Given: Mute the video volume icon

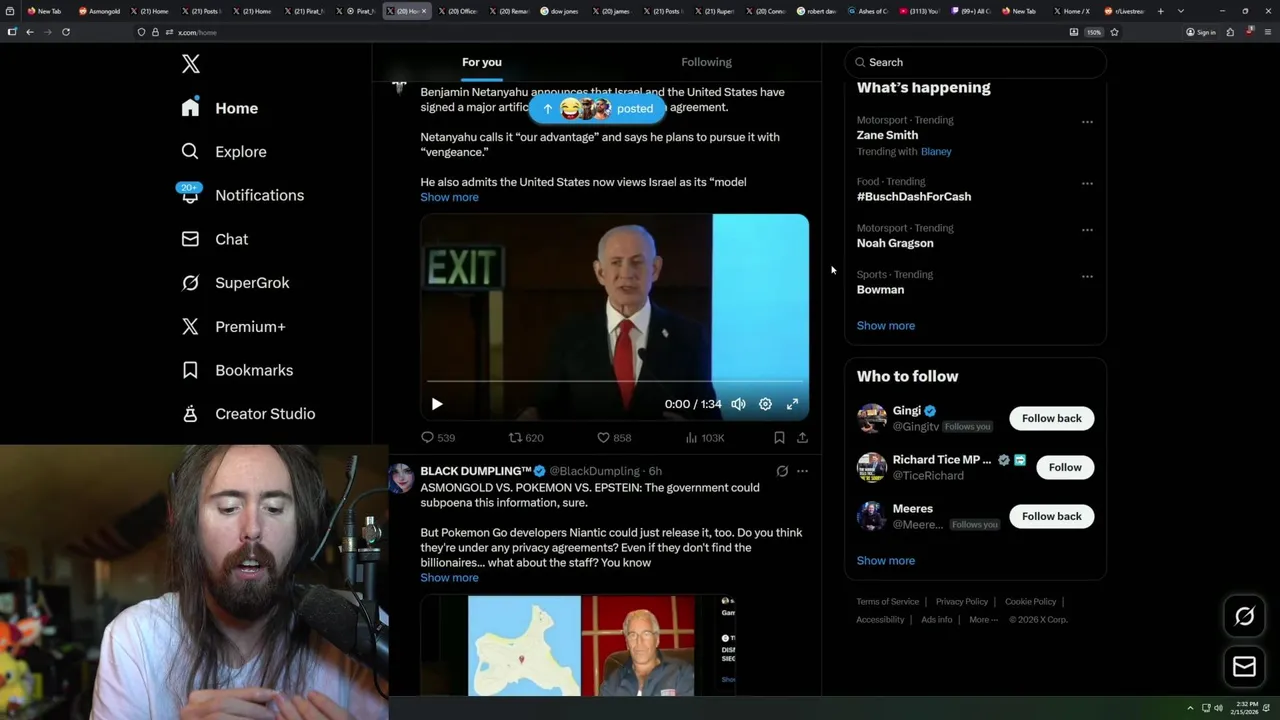Looking at the screenshot, I should tap(738, 404).
